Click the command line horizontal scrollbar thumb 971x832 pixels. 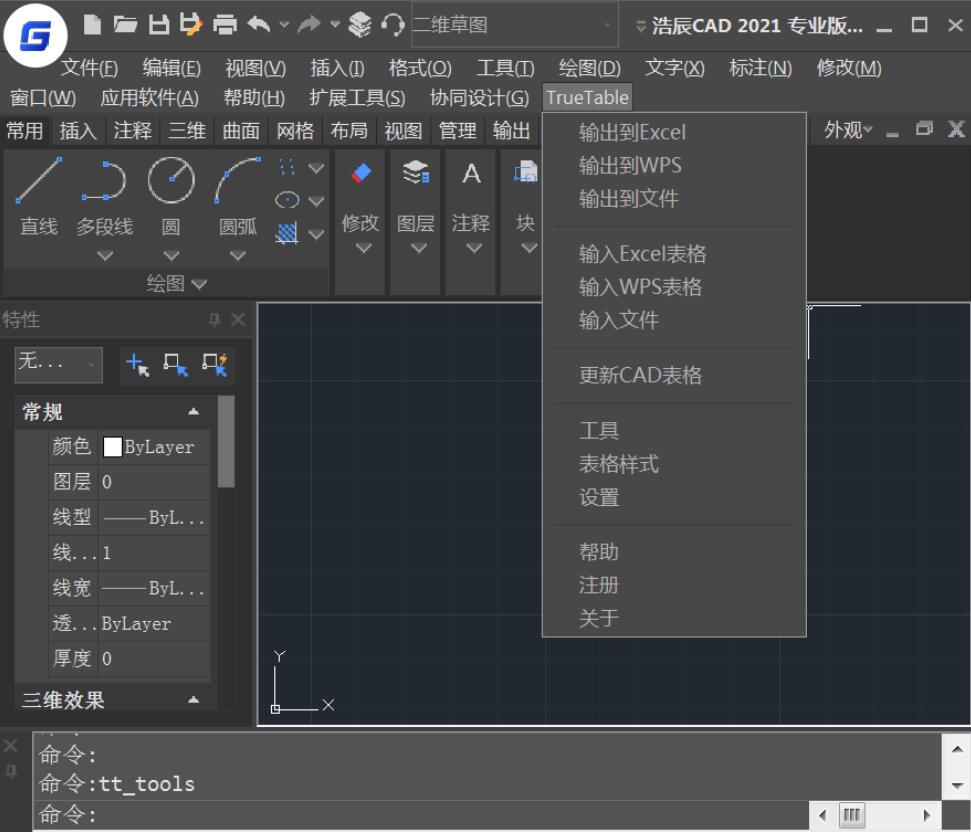852,815
